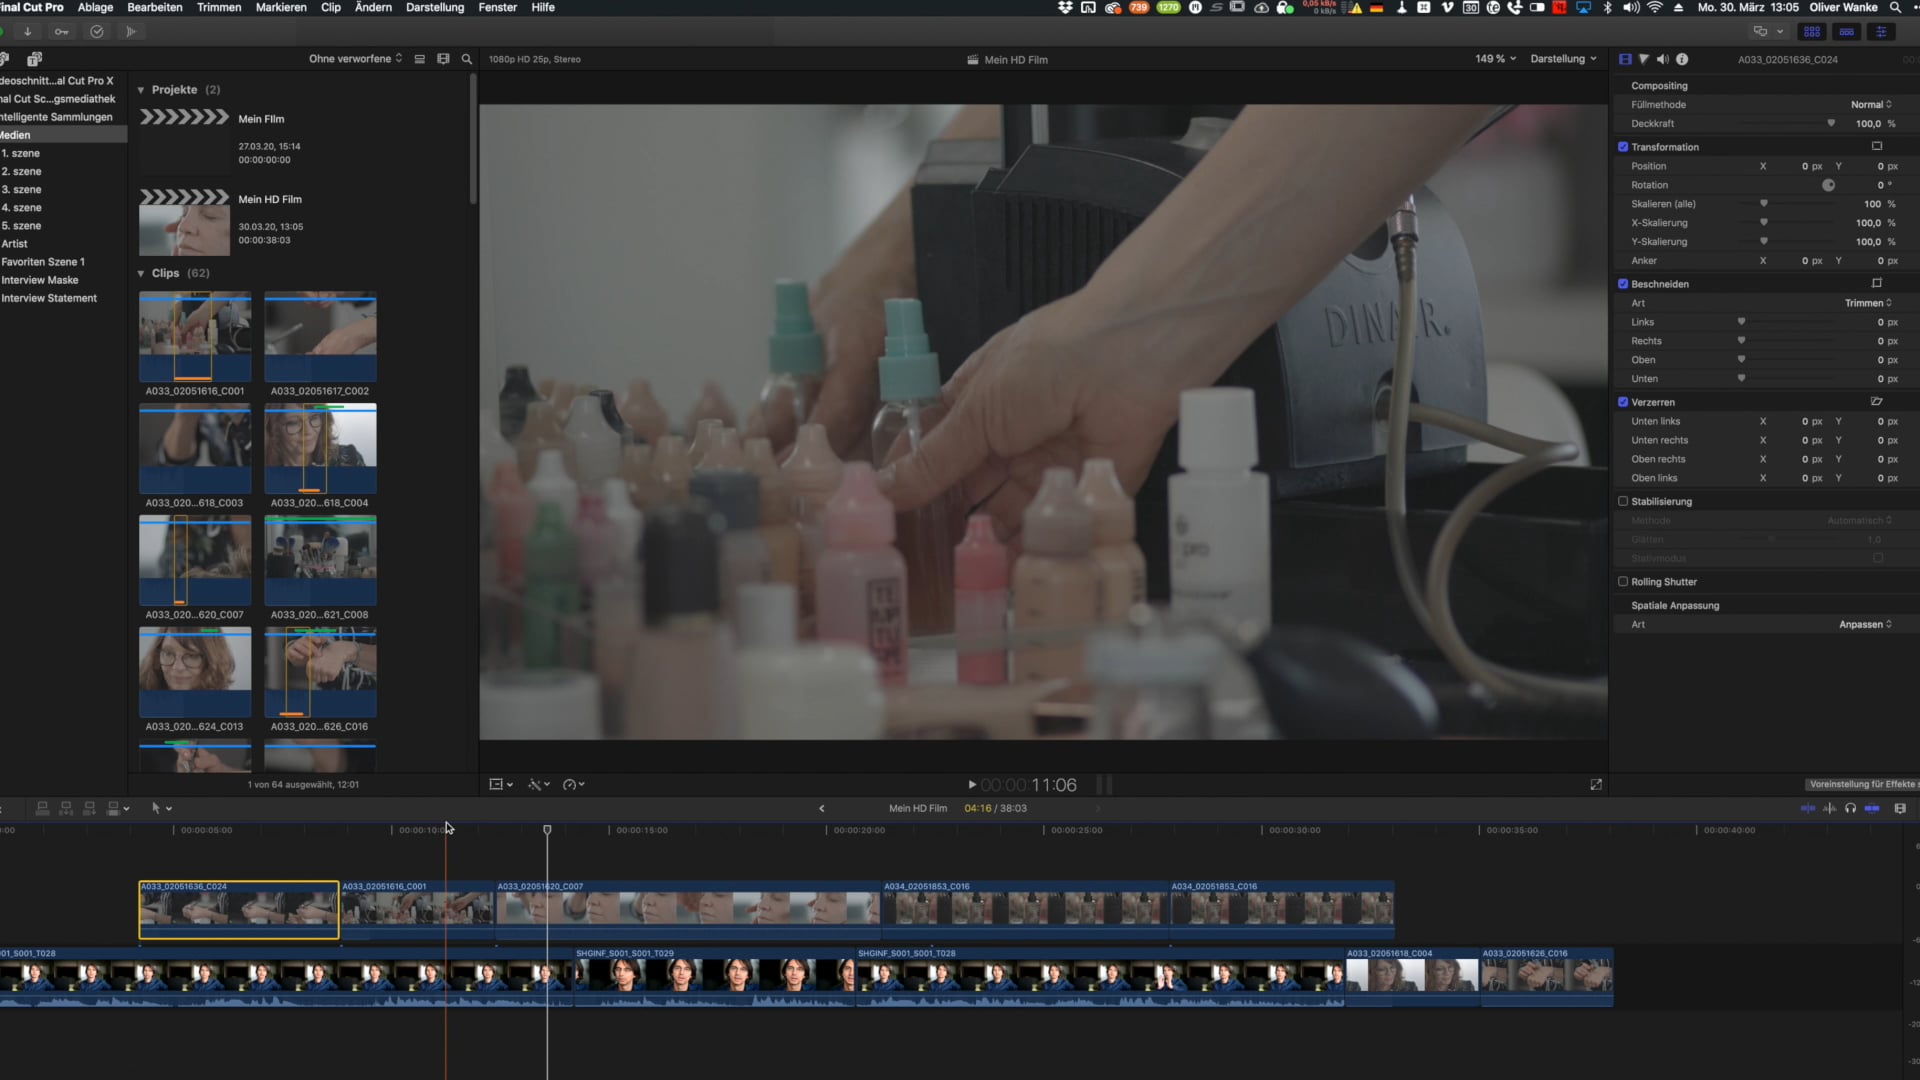Open the Color inspector triangle icon
Image resolution: width=1920 pixels, height=1080 pixels.
pos(1643,59)
